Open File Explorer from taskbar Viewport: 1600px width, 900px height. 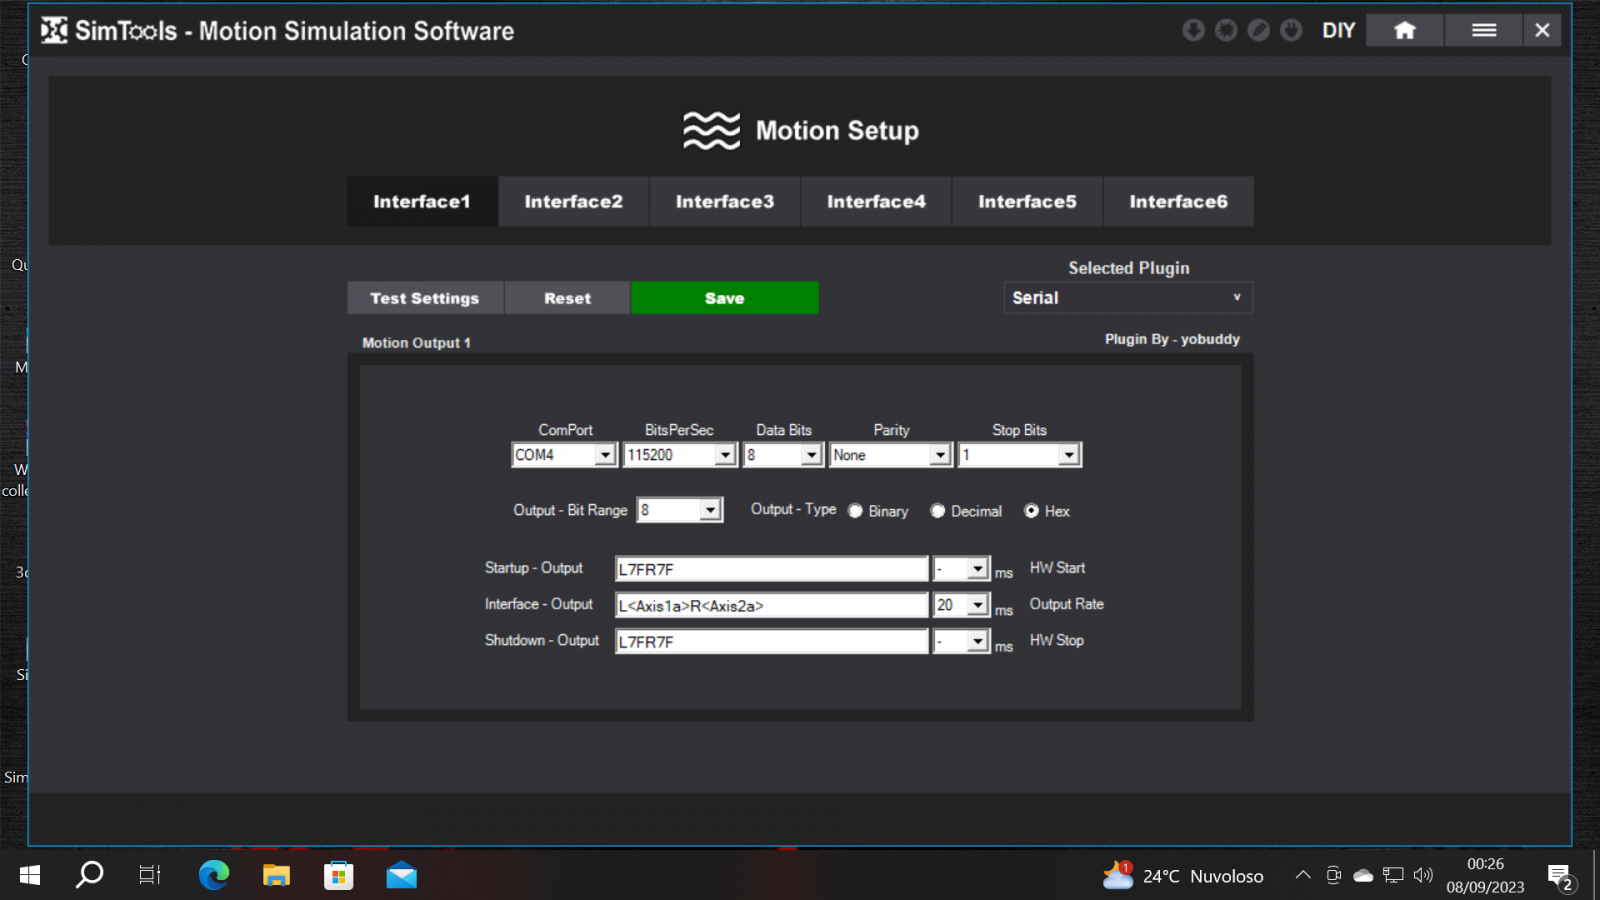click(276, 876)
